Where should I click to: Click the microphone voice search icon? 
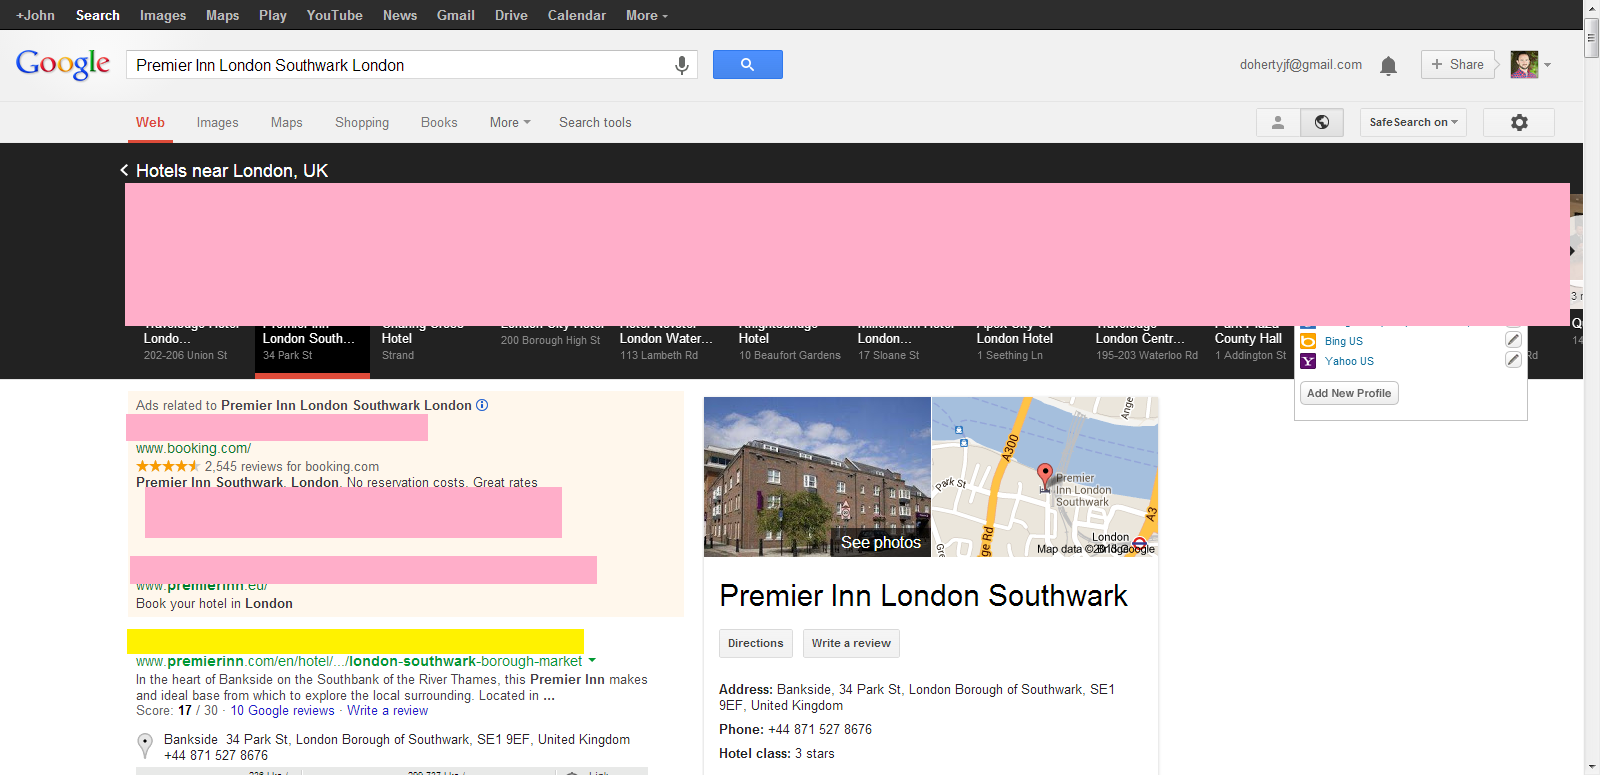[681, 65]
